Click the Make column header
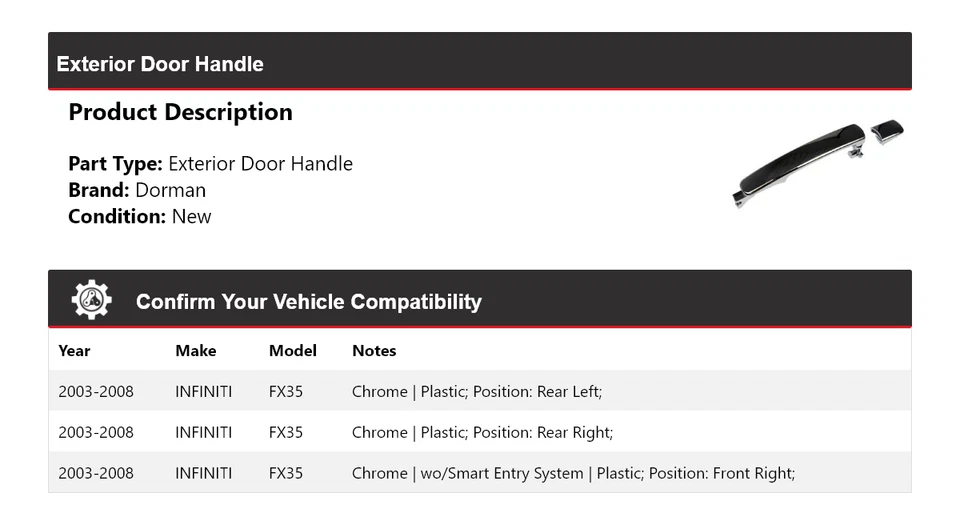 pyautogui.click(x=195, y=351)
